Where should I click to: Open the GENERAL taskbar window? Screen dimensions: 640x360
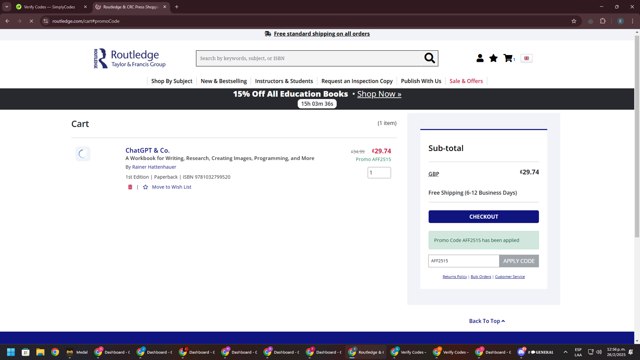[x=537, y=352]
